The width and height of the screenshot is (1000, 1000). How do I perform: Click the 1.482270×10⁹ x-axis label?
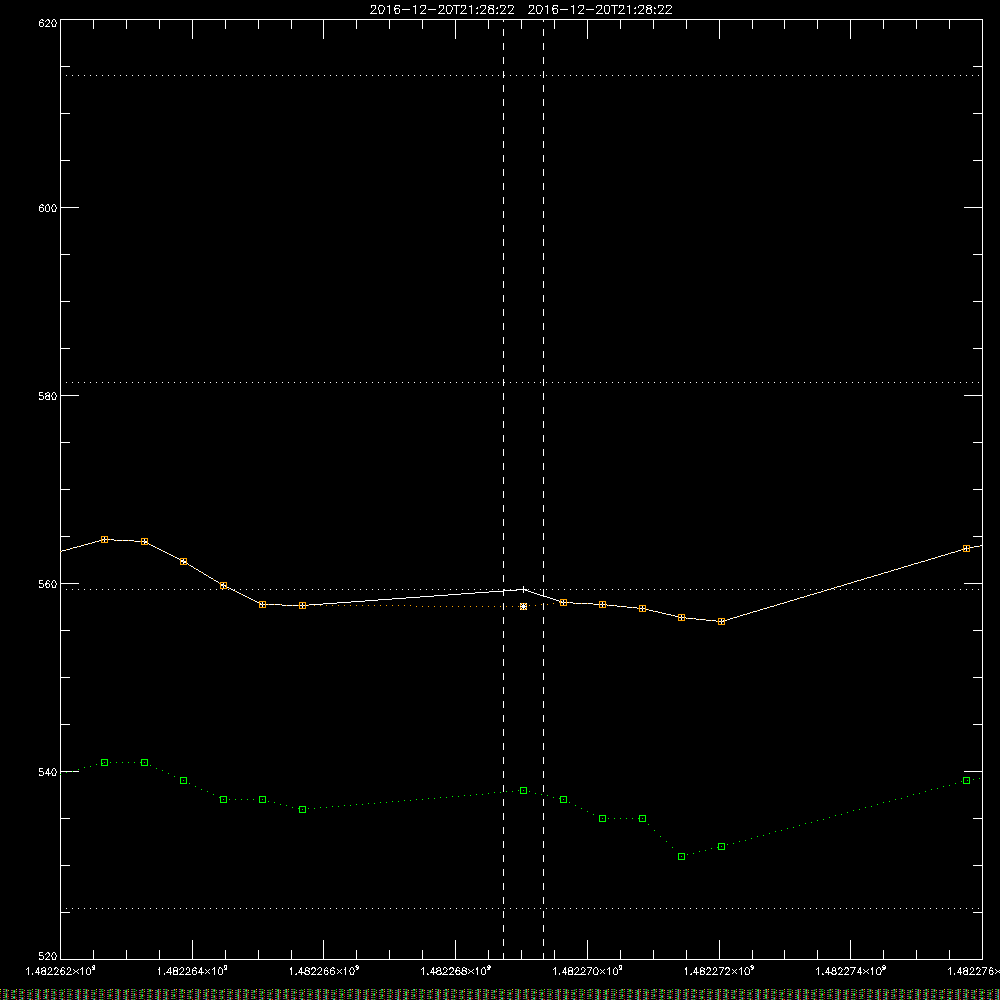pos(587,971)
